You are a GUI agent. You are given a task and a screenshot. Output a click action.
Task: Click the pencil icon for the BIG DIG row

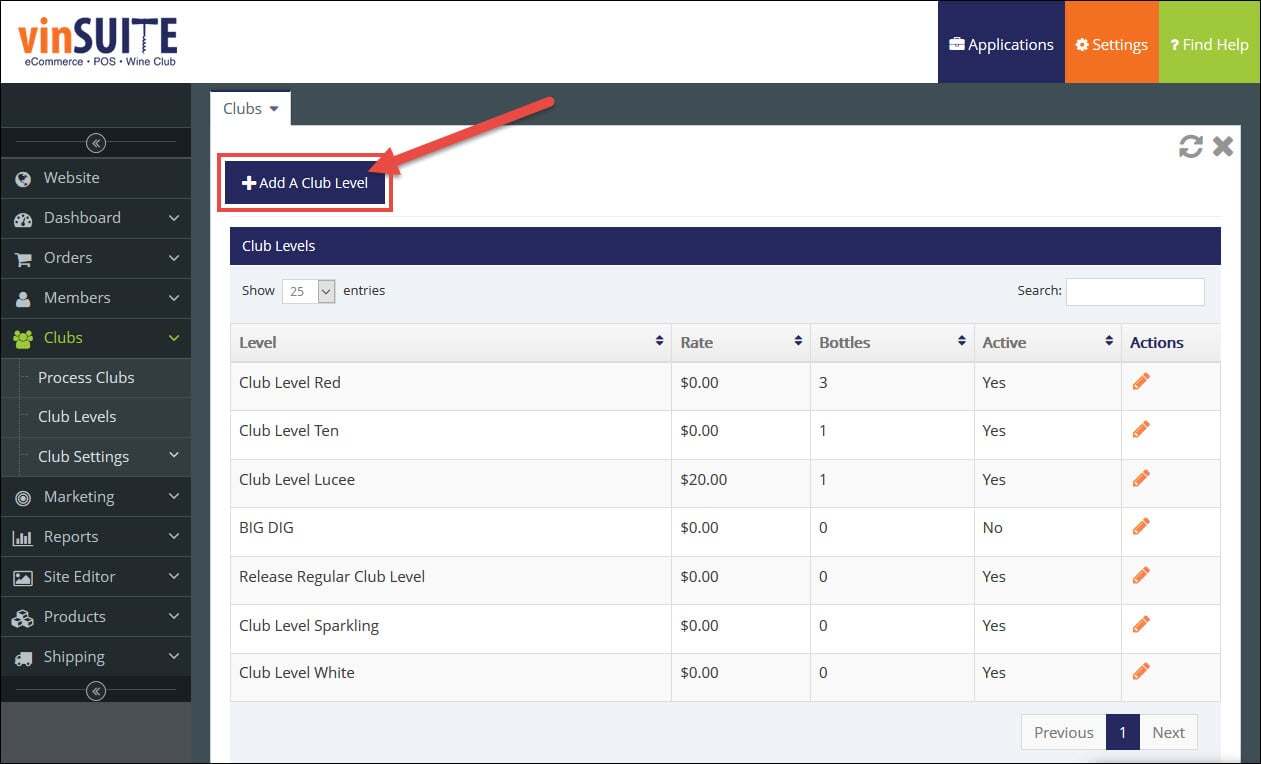(1141, 526)
